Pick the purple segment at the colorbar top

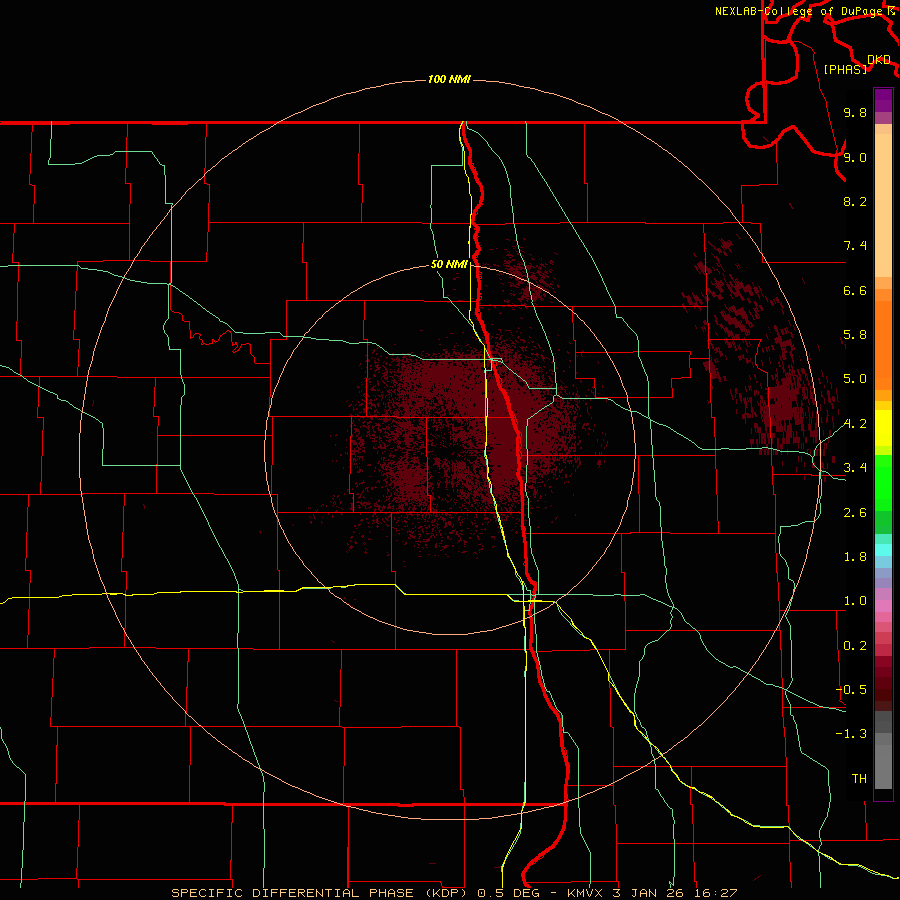(883, 100)
